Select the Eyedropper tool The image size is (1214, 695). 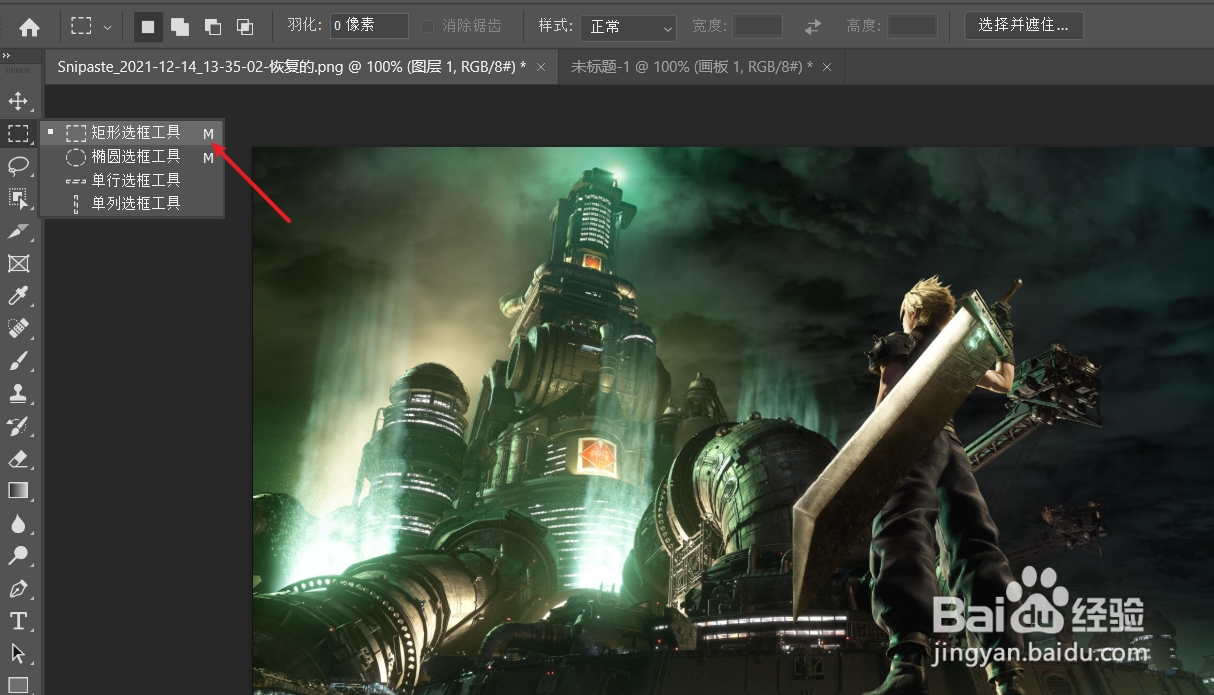point(18,296)
